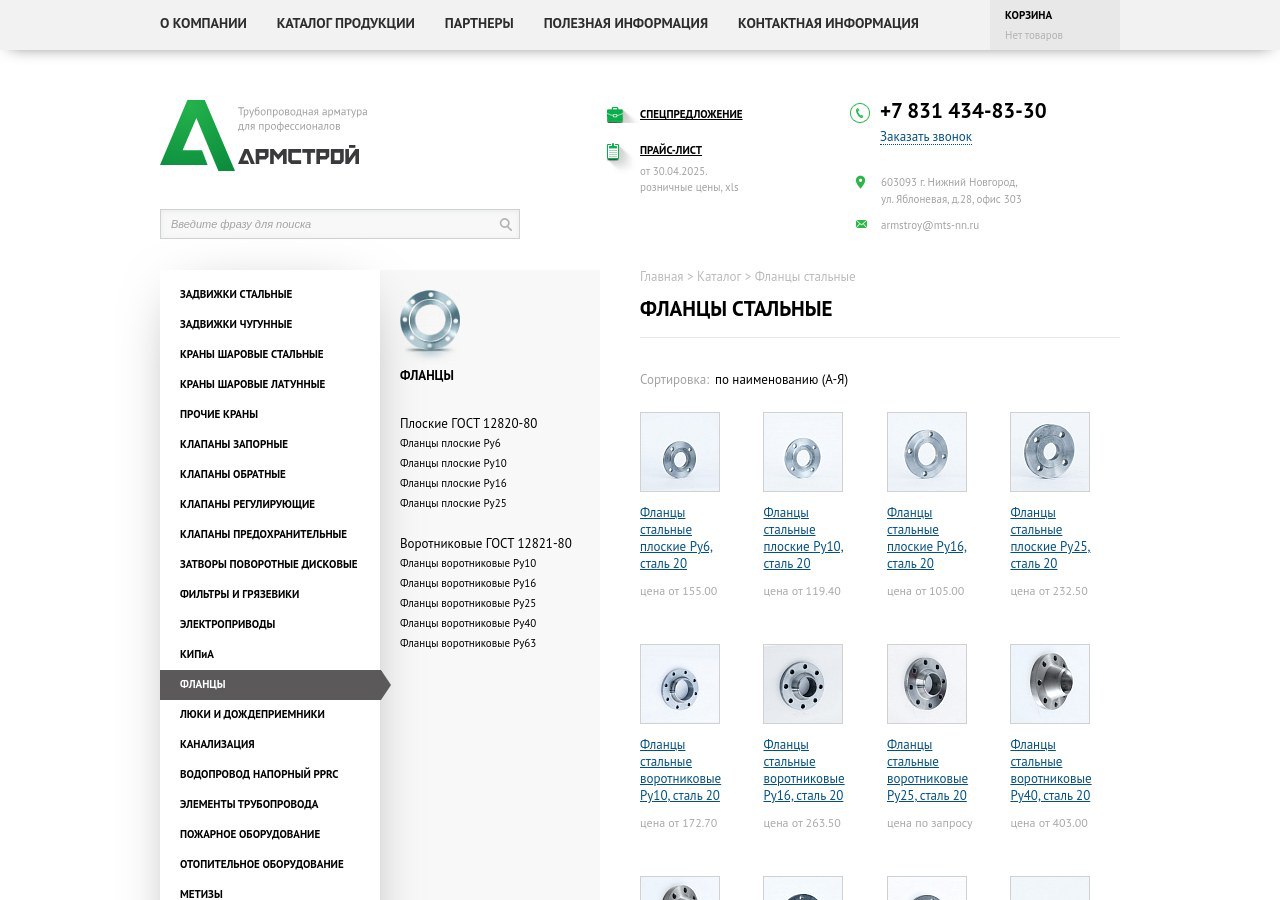Select Клапаны регулирующие category
1280x900 pixels.
(270, 504)
